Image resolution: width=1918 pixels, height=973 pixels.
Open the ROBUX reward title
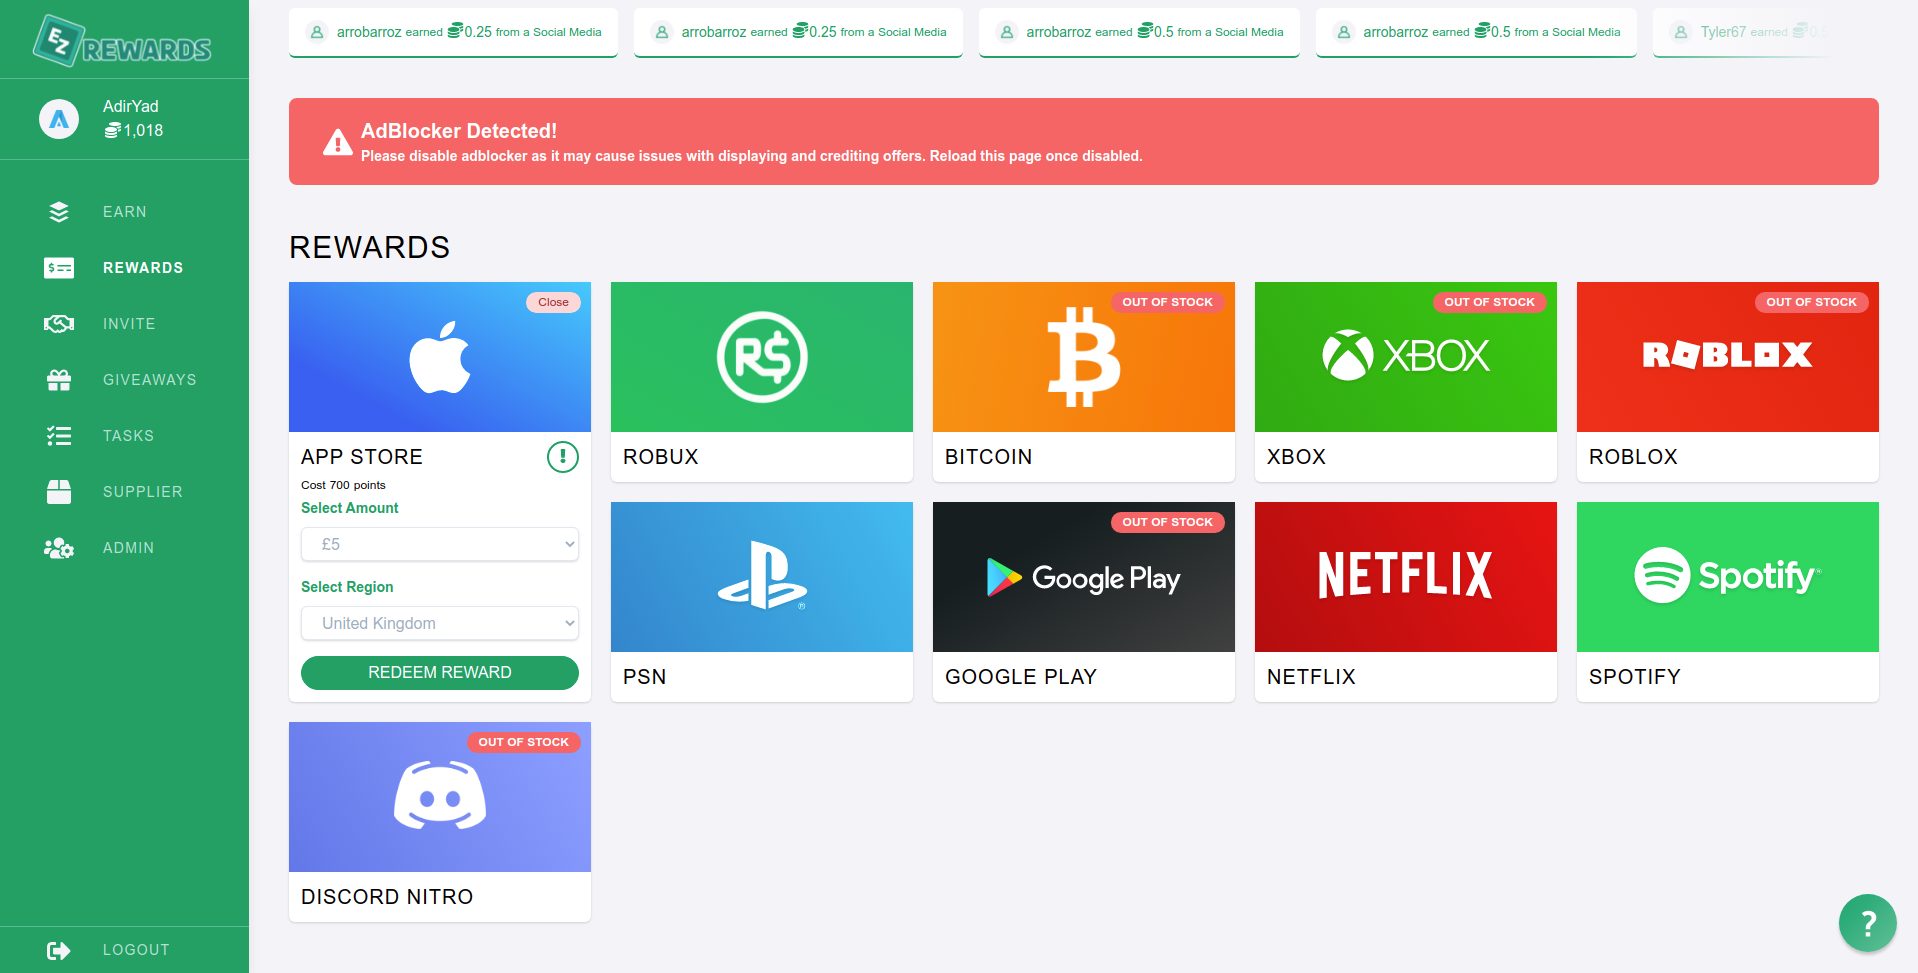pyautogui.click(x=661, y=457)
